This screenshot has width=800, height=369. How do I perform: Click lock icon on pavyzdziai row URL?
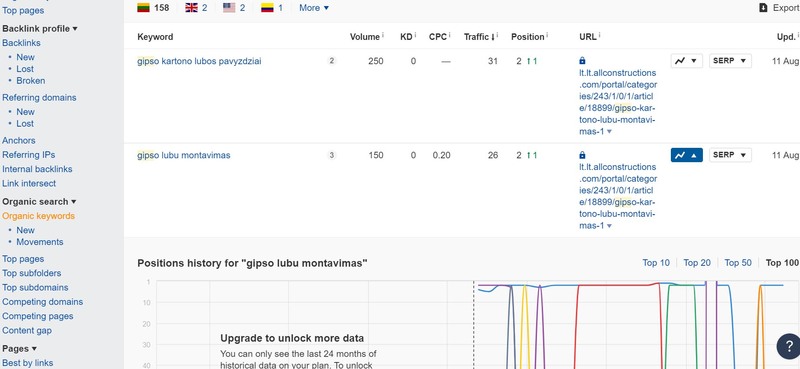[583, 61]
